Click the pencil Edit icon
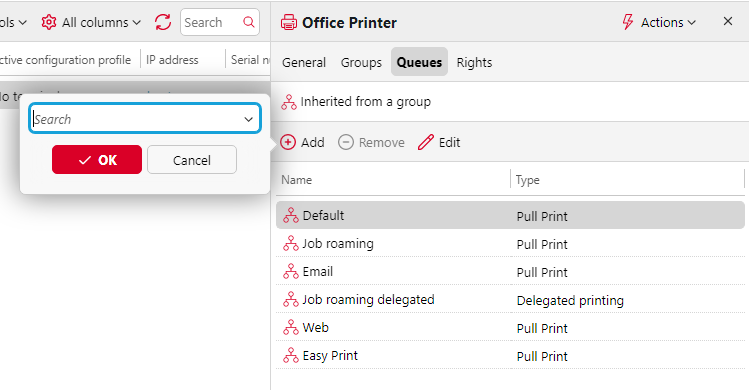This screenshot has width=749, height=390. tap(426, 142)
